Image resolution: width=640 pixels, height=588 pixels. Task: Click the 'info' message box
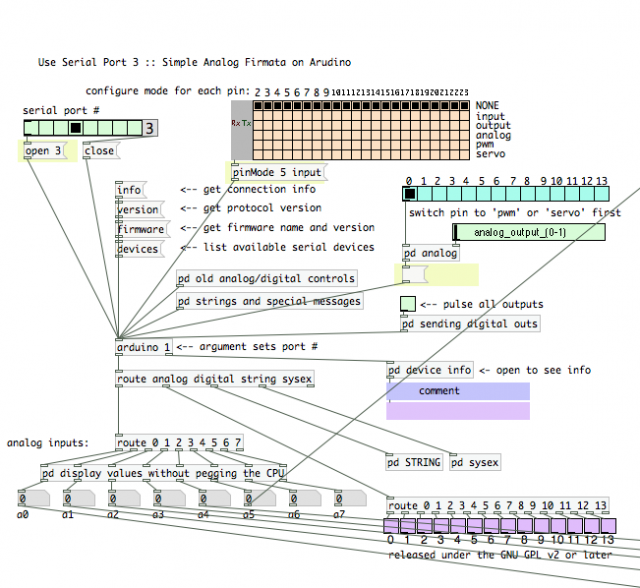coord(130,190)
